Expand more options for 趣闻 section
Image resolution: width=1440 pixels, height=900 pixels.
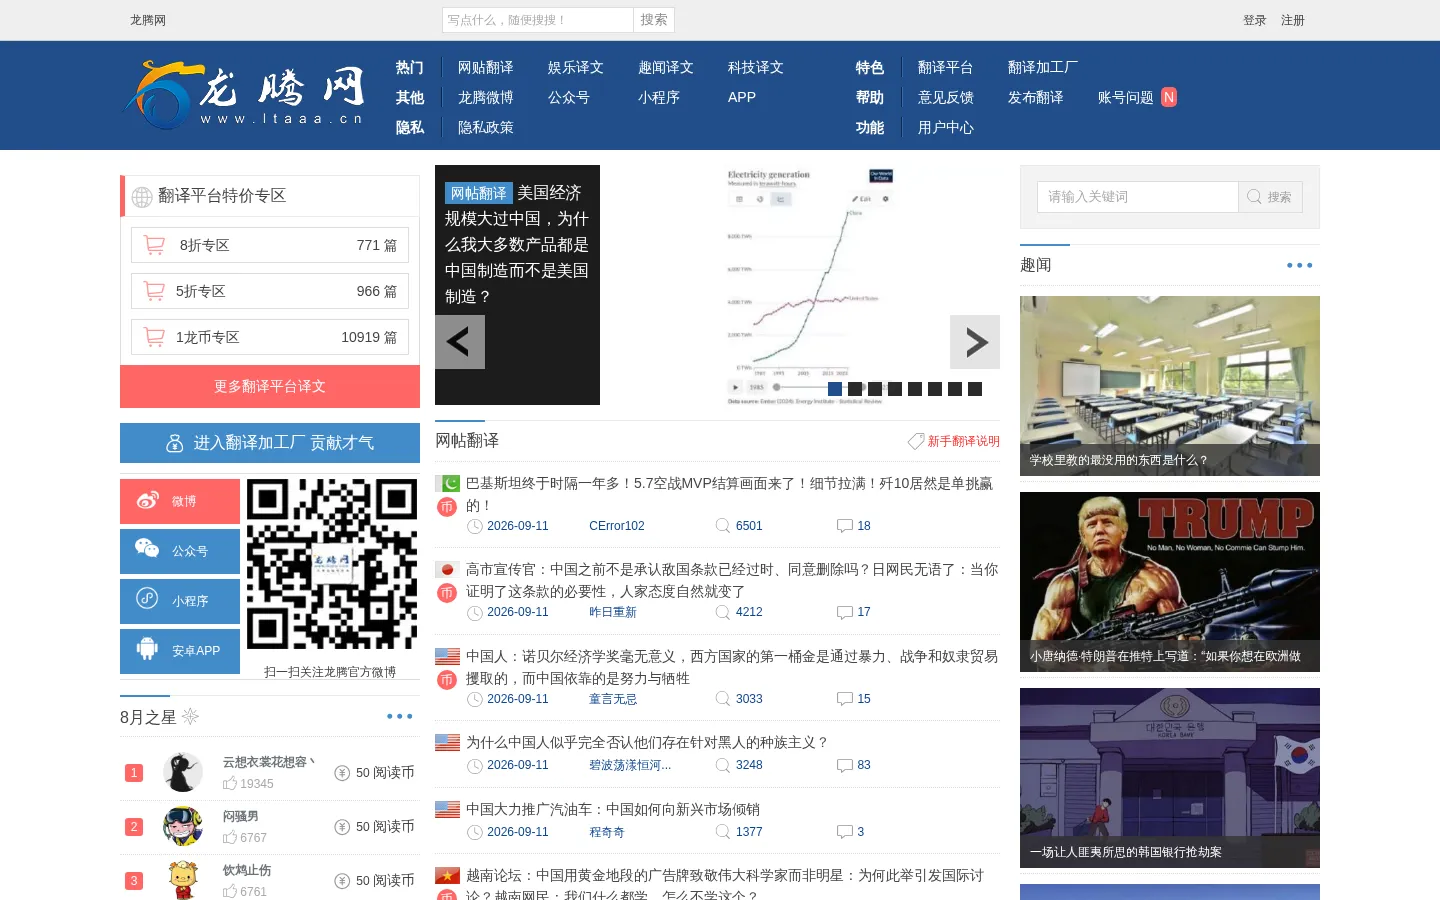coord(1299,265)
